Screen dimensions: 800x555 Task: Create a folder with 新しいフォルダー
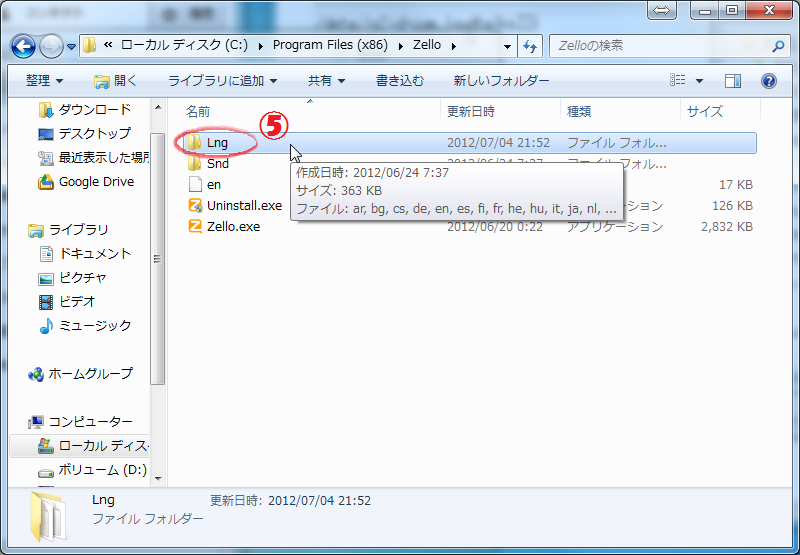point(501,81)
